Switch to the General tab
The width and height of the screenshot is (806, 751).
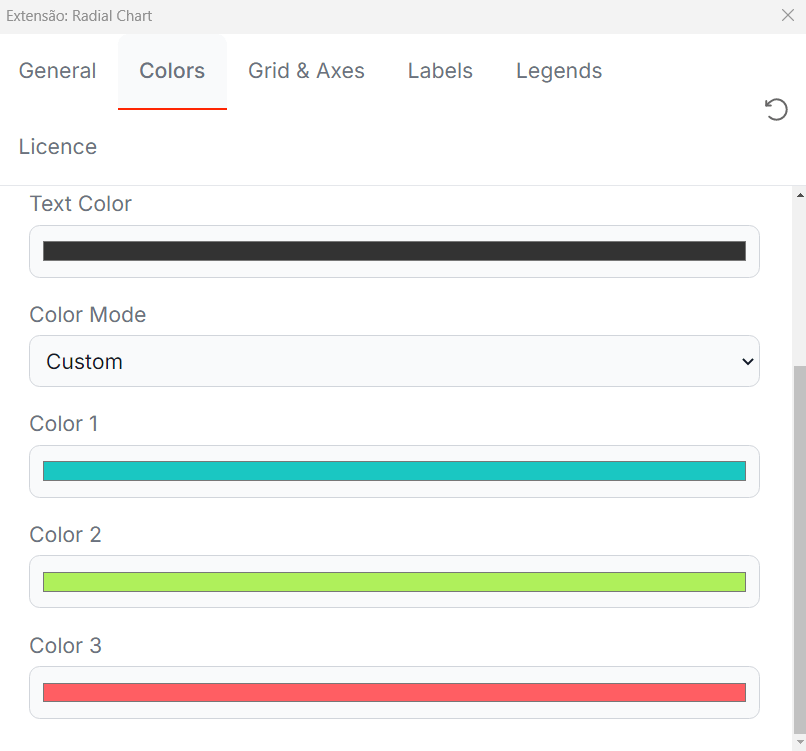[x=58, y=71]
